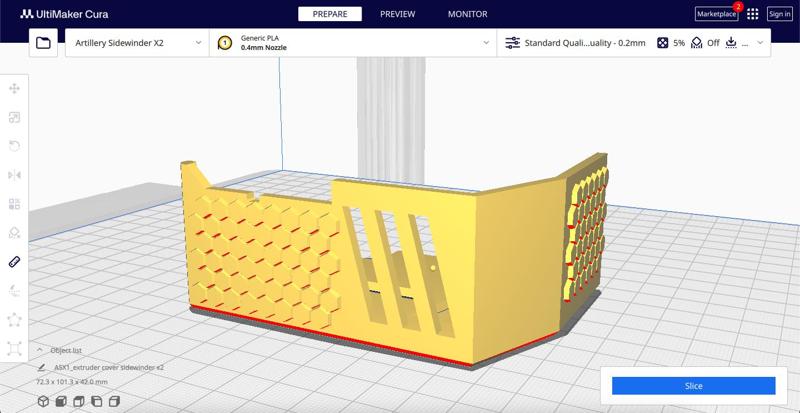
Task: Switch to the MONITOR stage
Action: [467, 14]
